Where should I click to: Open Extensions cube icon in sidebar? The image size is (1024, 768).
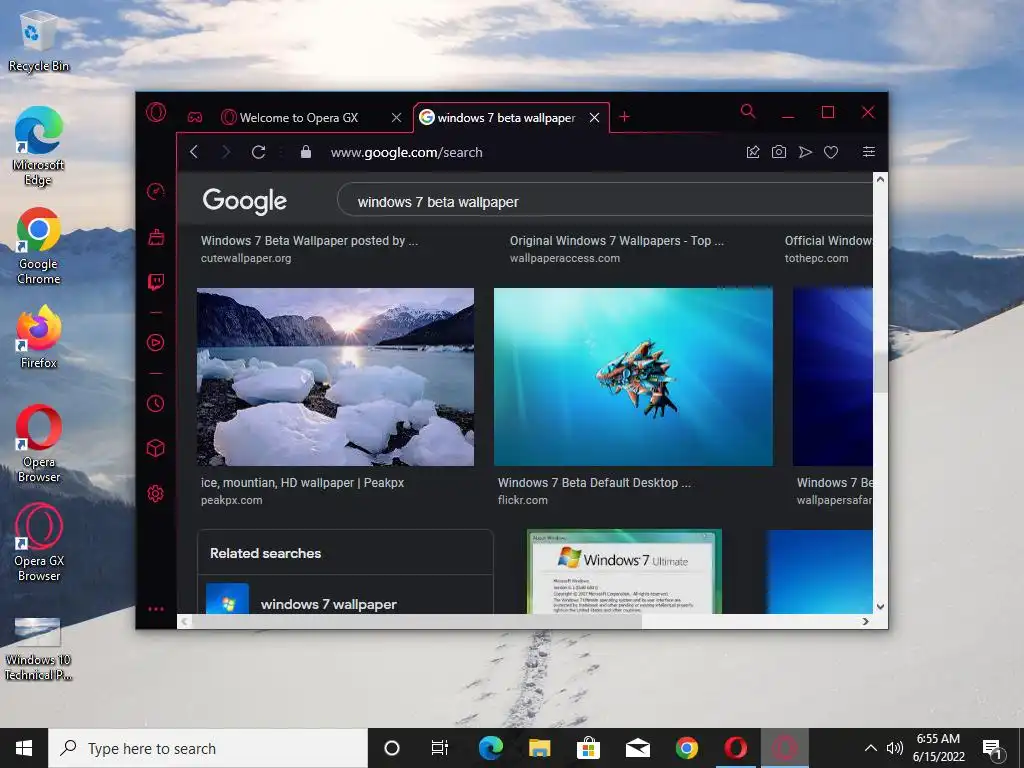(x=155, y=448)
